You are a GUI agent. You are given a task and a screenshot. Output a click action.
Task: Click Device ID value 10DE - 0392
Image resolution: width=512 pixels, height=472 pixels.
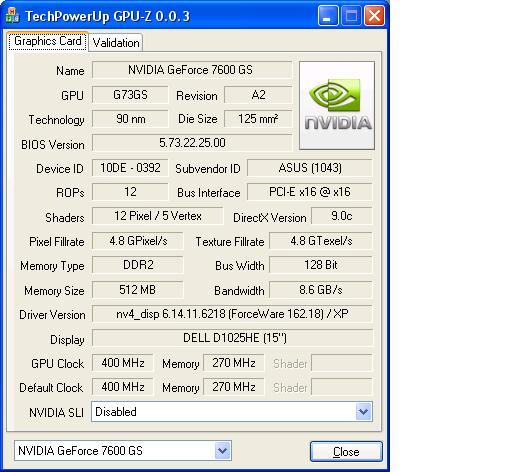[x=130, y=168]
